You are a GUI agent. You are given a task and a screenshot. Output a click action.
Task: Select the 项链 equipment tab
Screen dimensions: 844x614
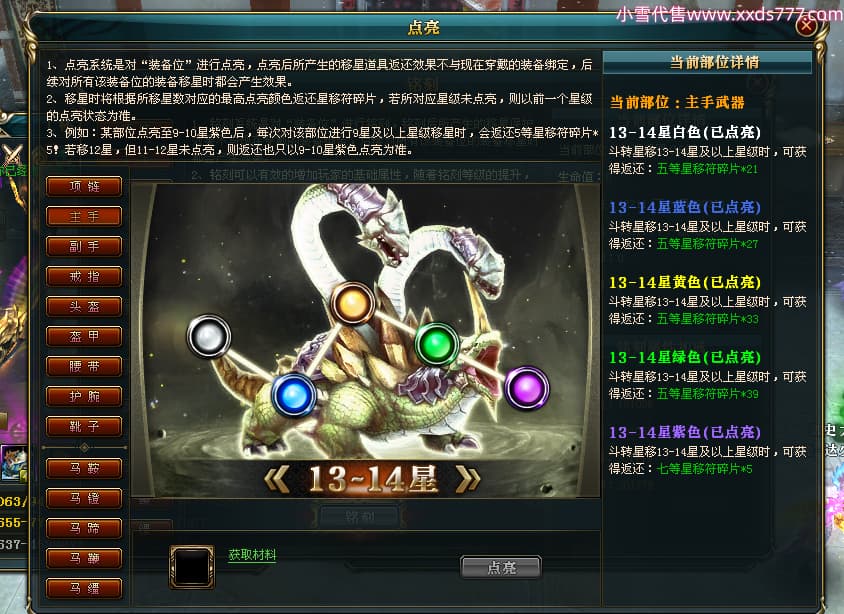tap(84, 186)
